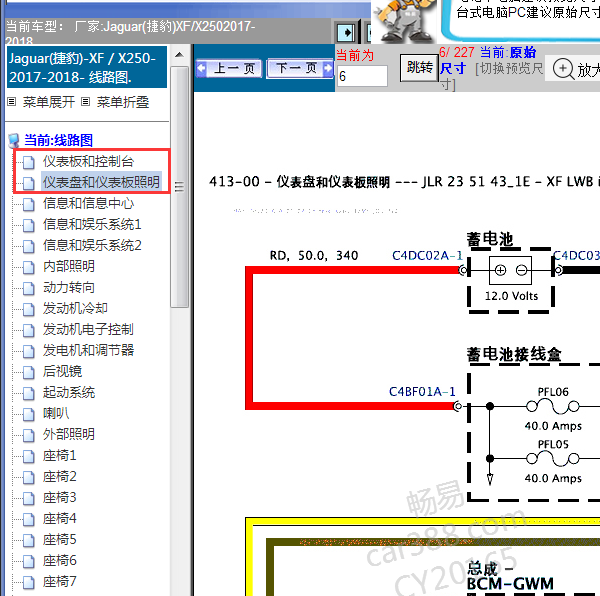Click page icon next to 后视镜
This screenshot has width=600, height=596.
click(x=28, y=373)
